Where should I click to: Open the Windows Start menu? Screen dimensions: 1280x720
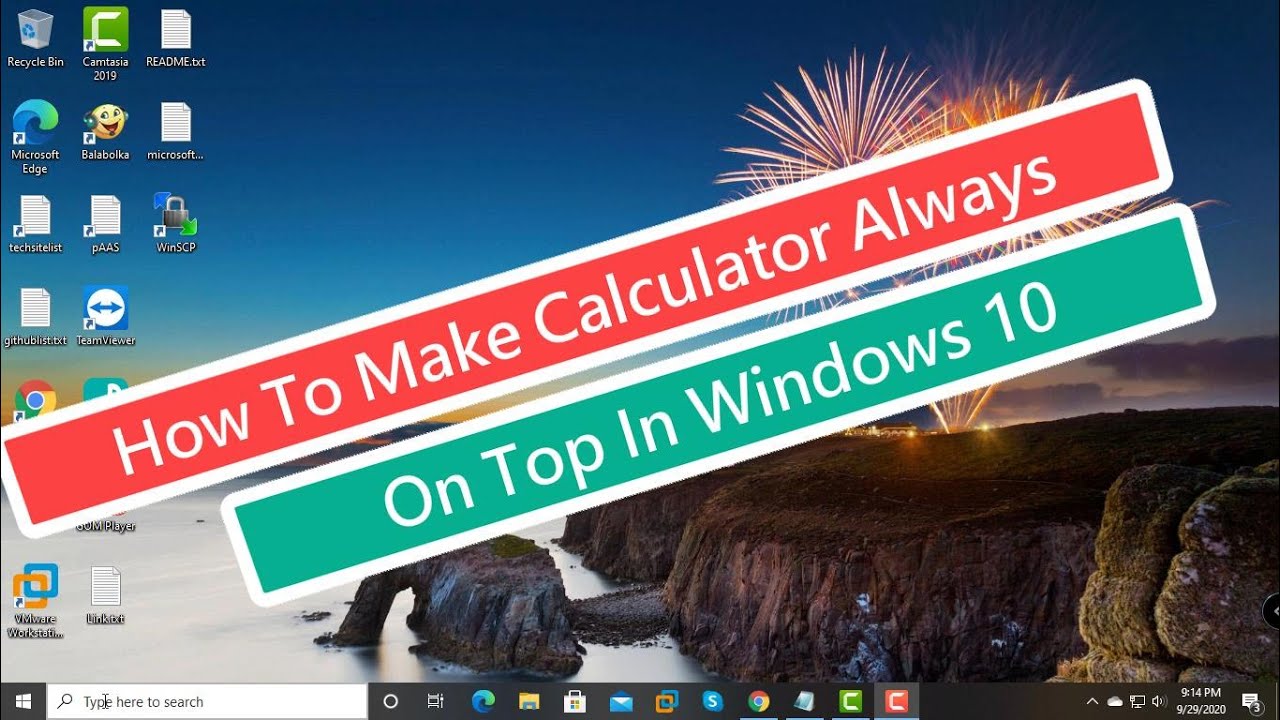point(23,701)
